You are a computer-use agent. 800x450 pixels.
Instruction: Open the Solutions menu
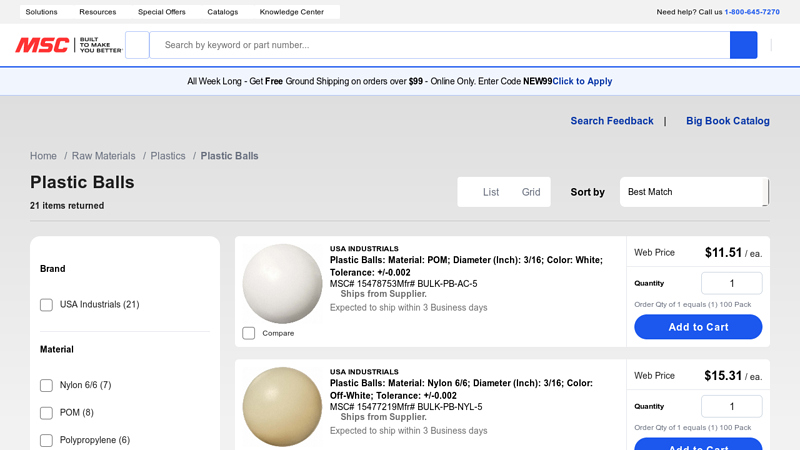(x=41, y=12)
